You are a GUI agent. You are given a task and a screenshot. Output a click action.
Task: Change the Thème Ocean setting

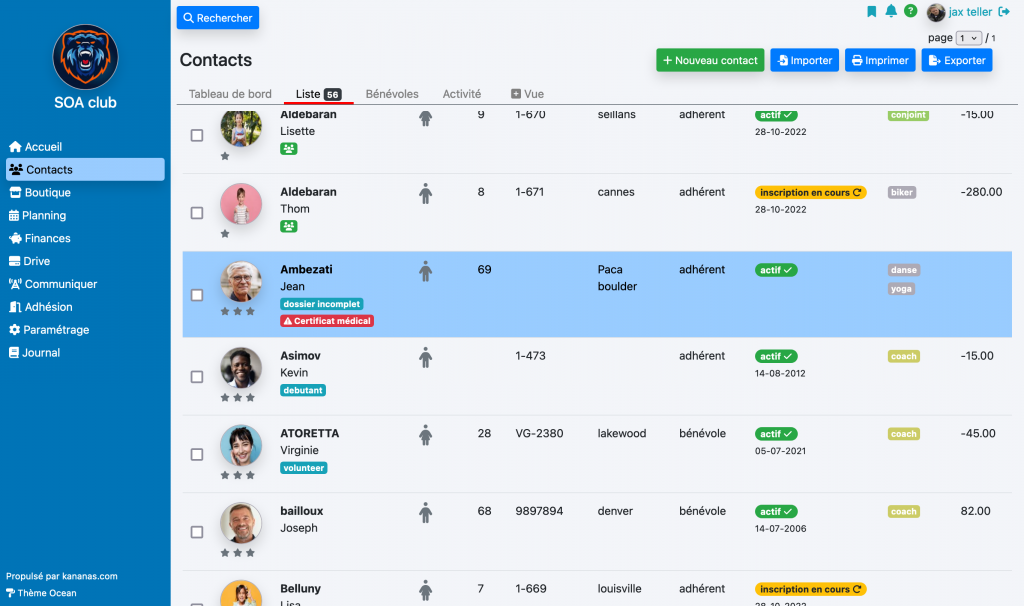[41, 593]
